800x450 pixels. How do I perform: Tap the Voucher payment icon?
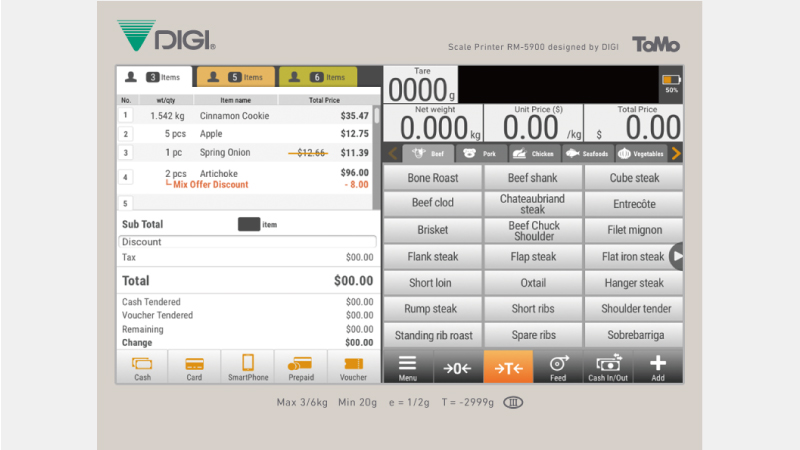click(353, 367)
